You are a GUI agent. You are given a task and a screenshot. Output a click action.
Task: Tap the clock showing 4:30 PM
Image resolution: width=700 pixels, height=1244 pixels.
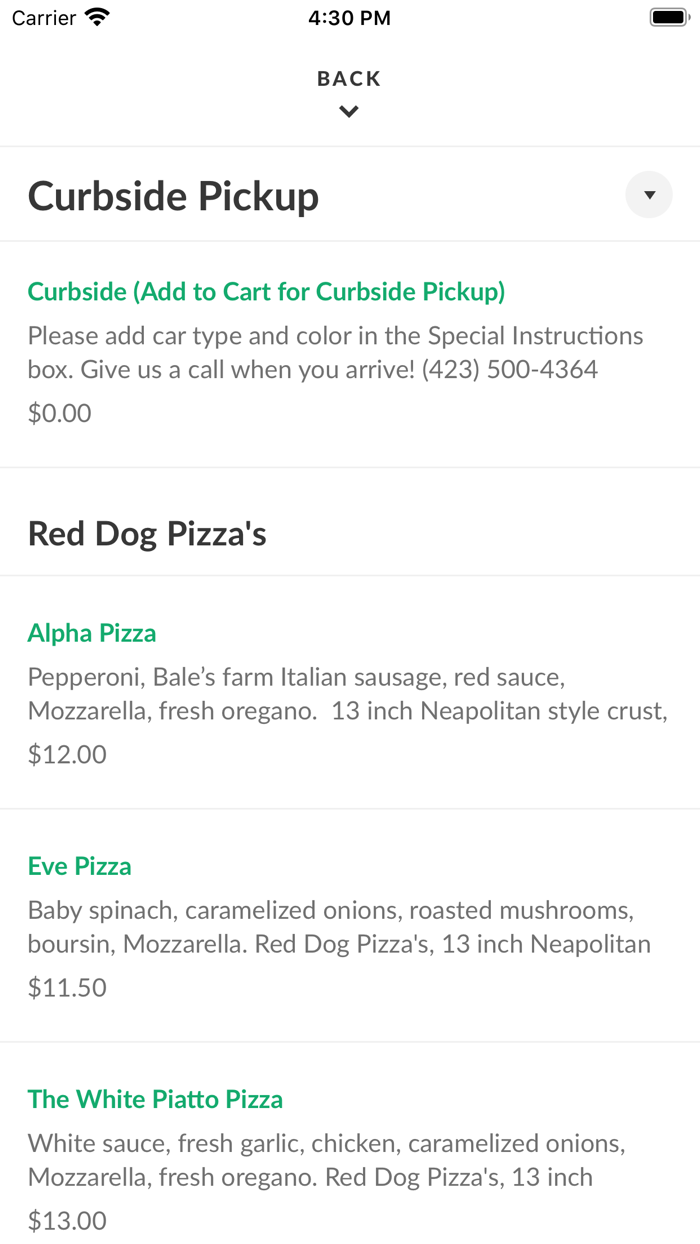(349, 17)
